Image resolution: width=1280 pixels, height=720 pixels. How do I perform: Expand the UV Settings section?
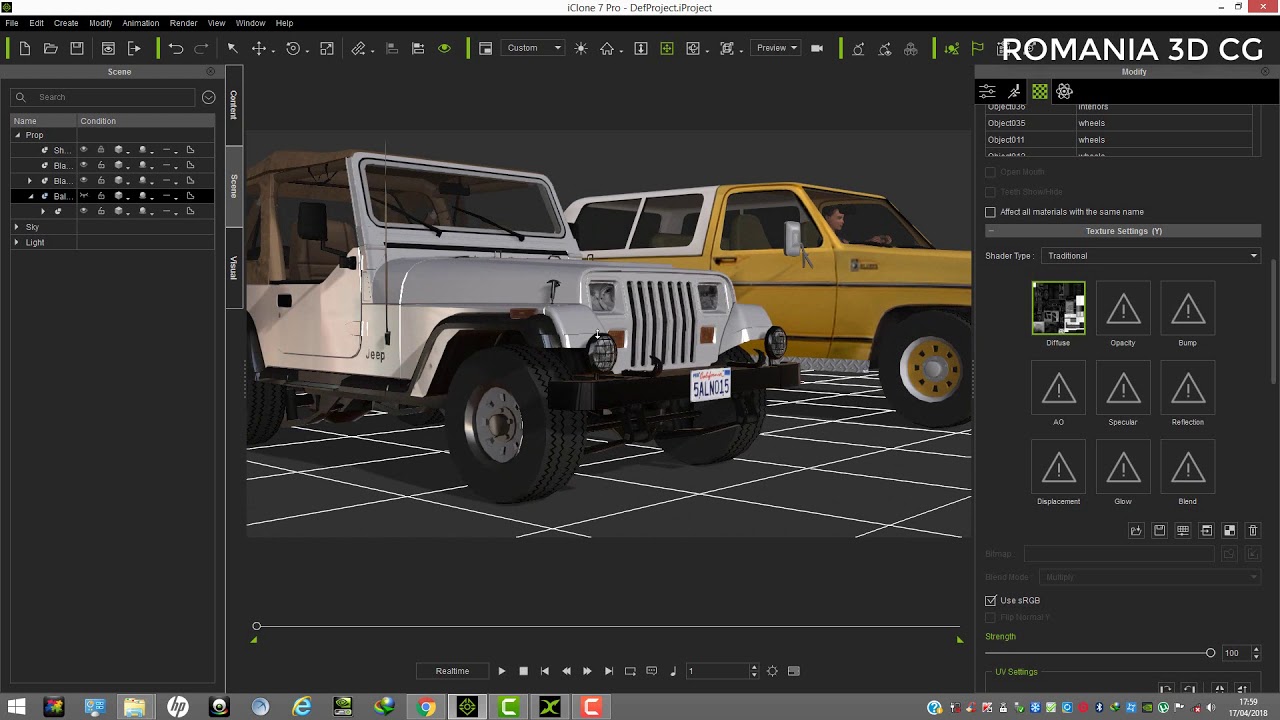[x=1016, y=672]
